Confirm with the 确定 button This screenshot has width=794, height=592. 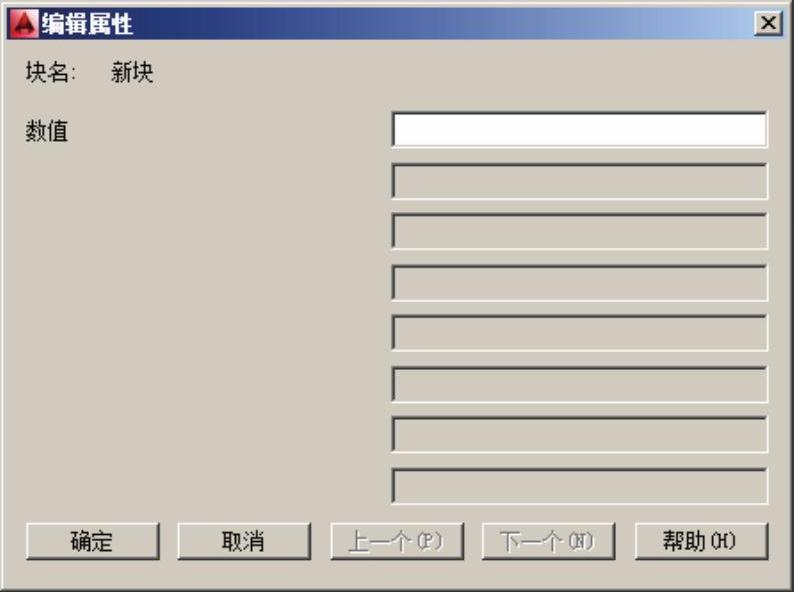point(93,541)
